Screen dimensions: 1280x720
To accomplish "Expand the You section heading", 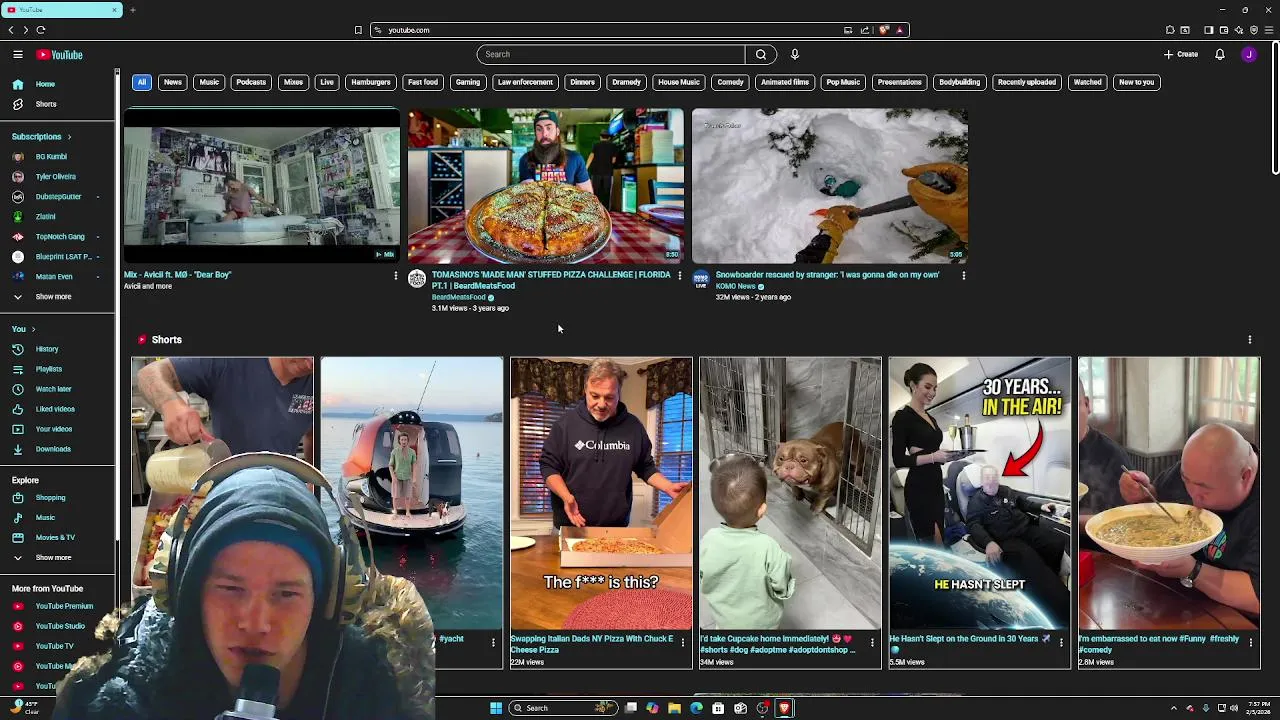I will 23,329.
